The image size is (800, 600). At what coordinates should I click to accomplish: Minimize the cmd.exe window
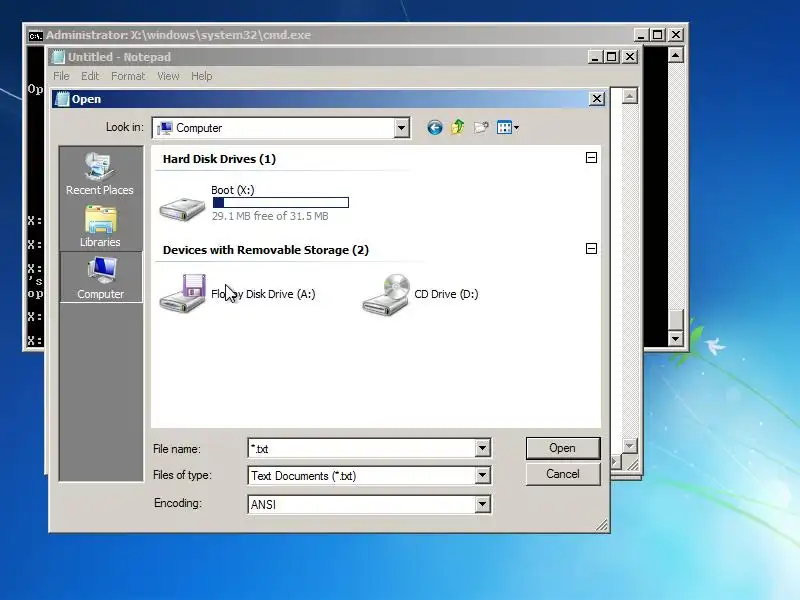click(641, 35)
